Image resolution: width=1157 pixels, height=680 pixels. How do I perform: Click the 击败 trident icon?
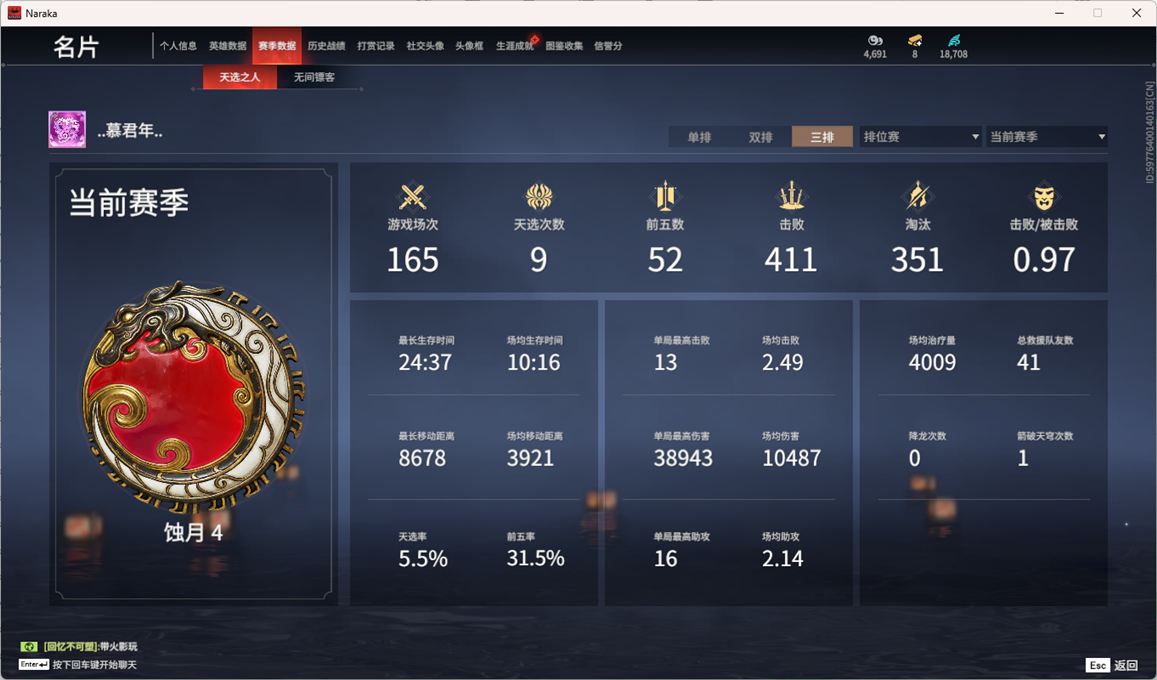click(x=791, y=196)
